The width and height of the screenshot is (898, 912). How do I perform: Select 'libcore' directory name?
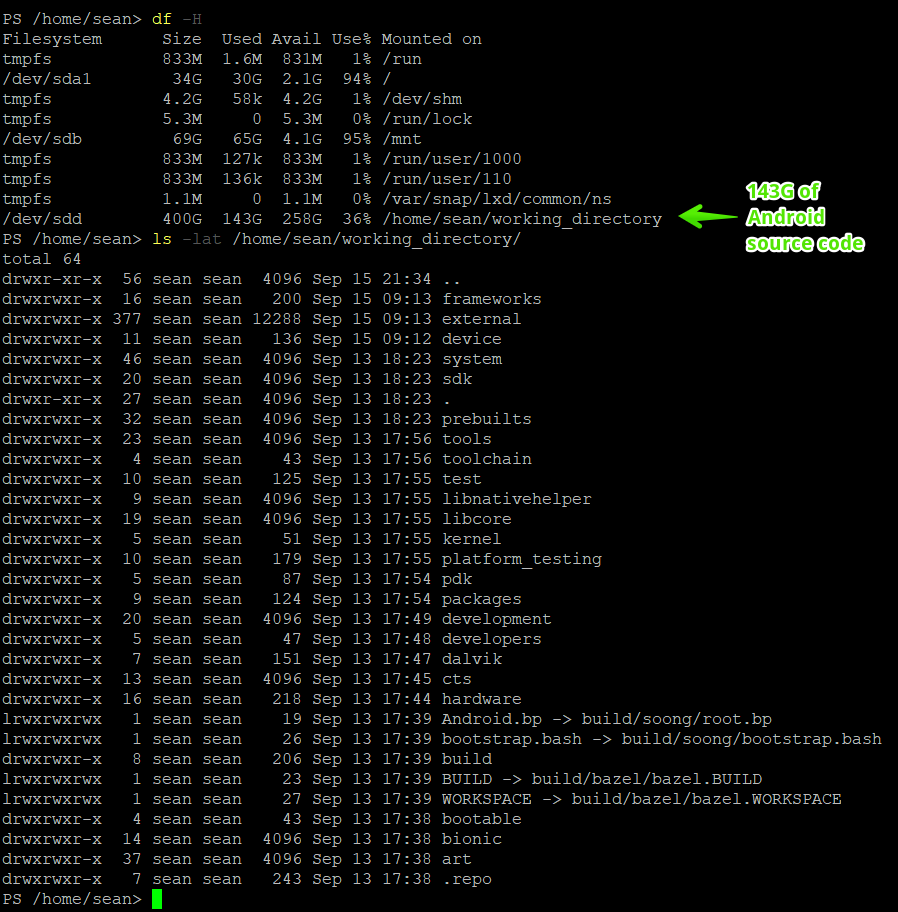point(476,519)
